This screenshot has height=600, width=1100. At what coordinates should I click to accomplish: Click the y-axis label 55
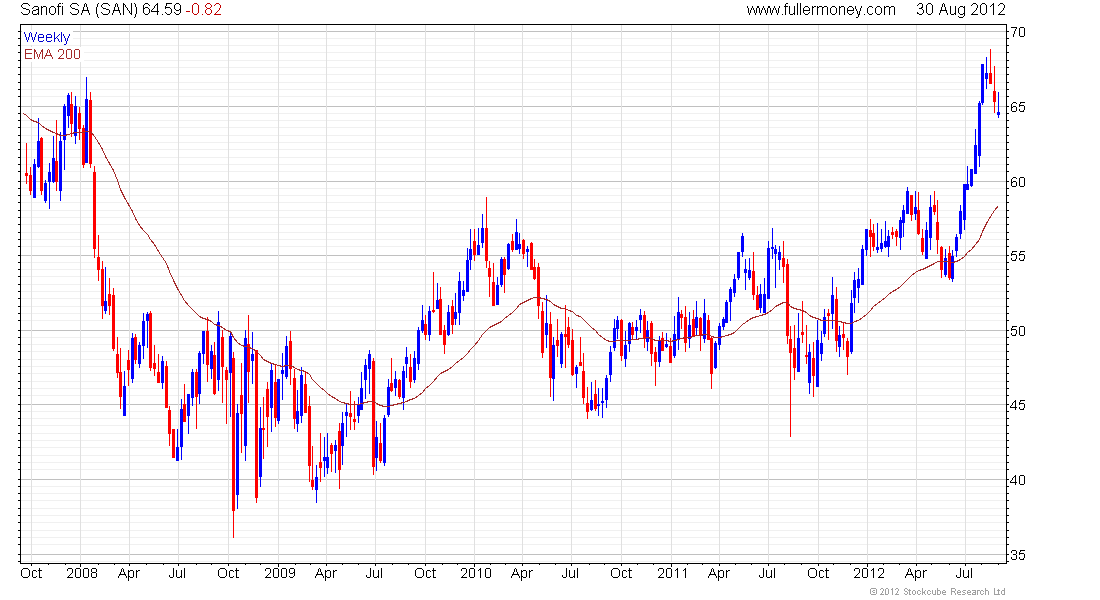tap(1017, 257)
